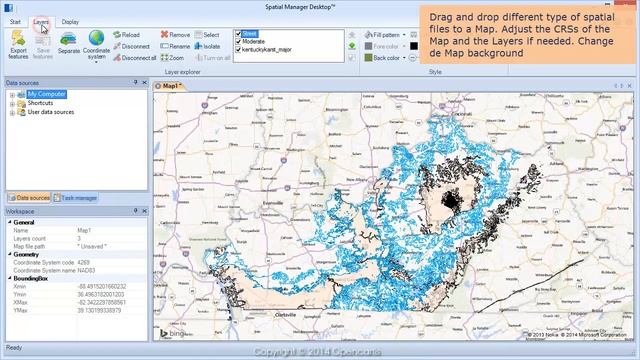640x360 pixels.
Task: Zoom to the selected layer
Action: [172, 58]
